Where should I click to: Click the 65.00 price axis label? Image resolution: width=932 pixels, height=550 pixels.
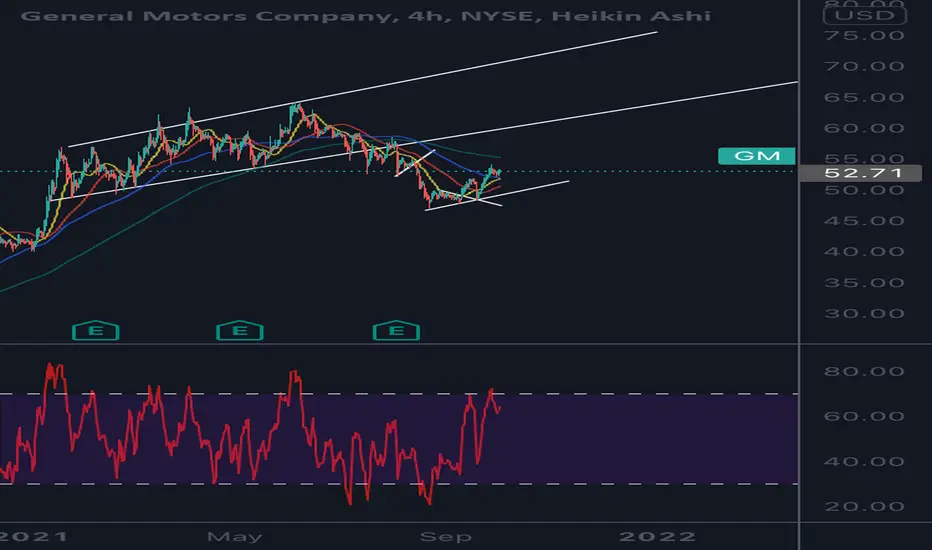(x=864, y=98)
